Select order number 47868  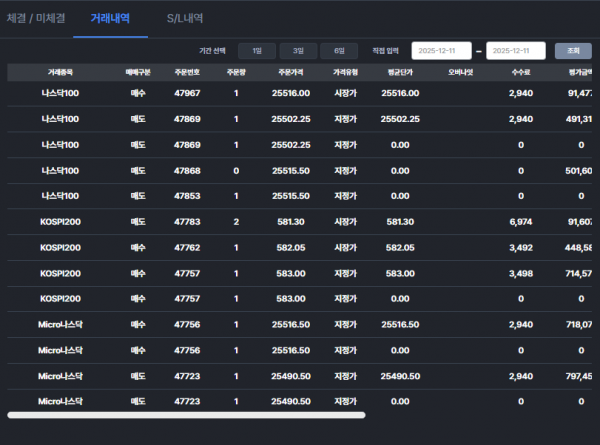click(187, 171)
